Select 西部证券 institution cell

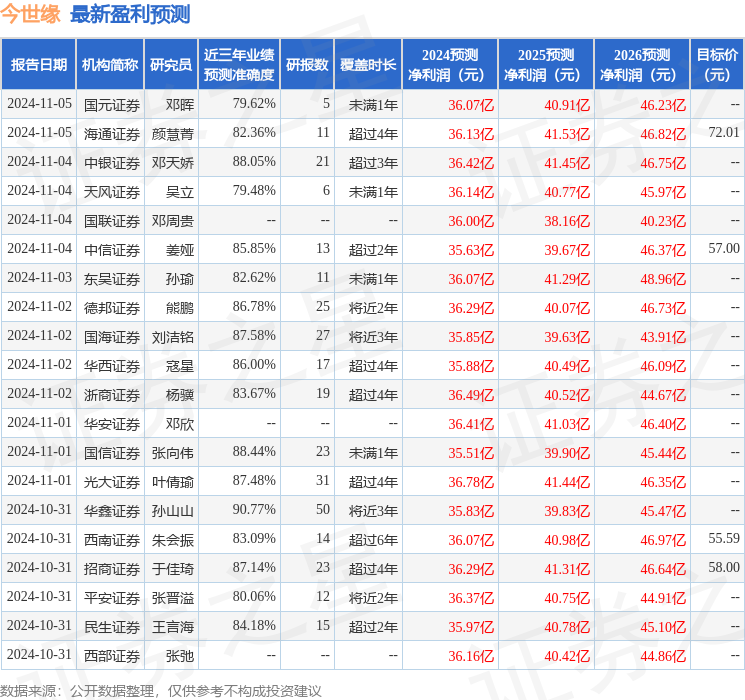(112, 655)
